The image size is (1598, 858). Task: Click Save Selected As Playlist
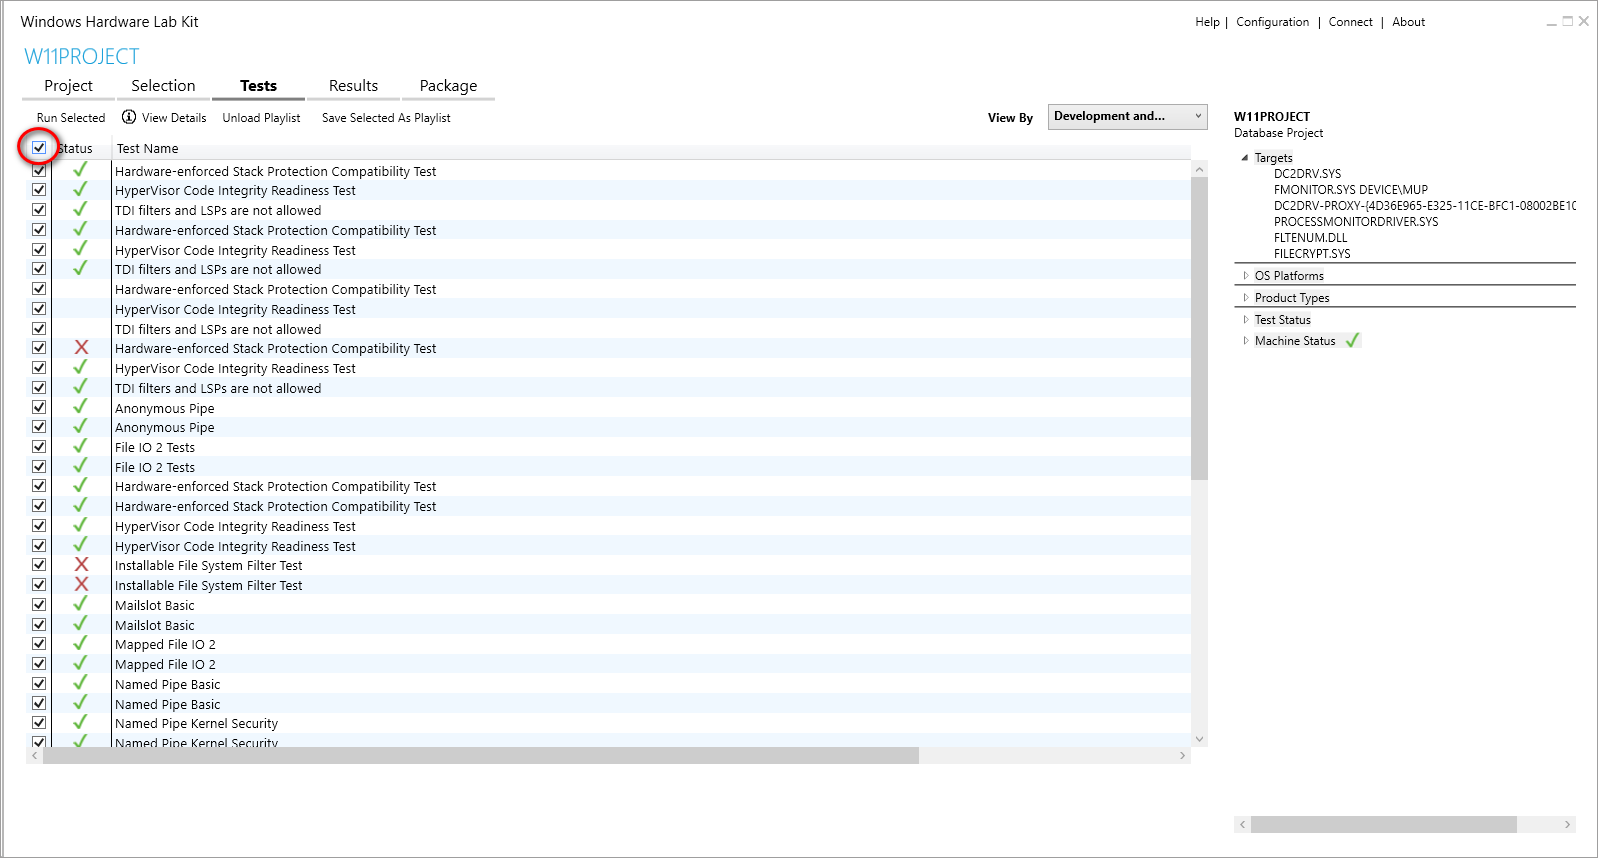[x=386, y=118]
